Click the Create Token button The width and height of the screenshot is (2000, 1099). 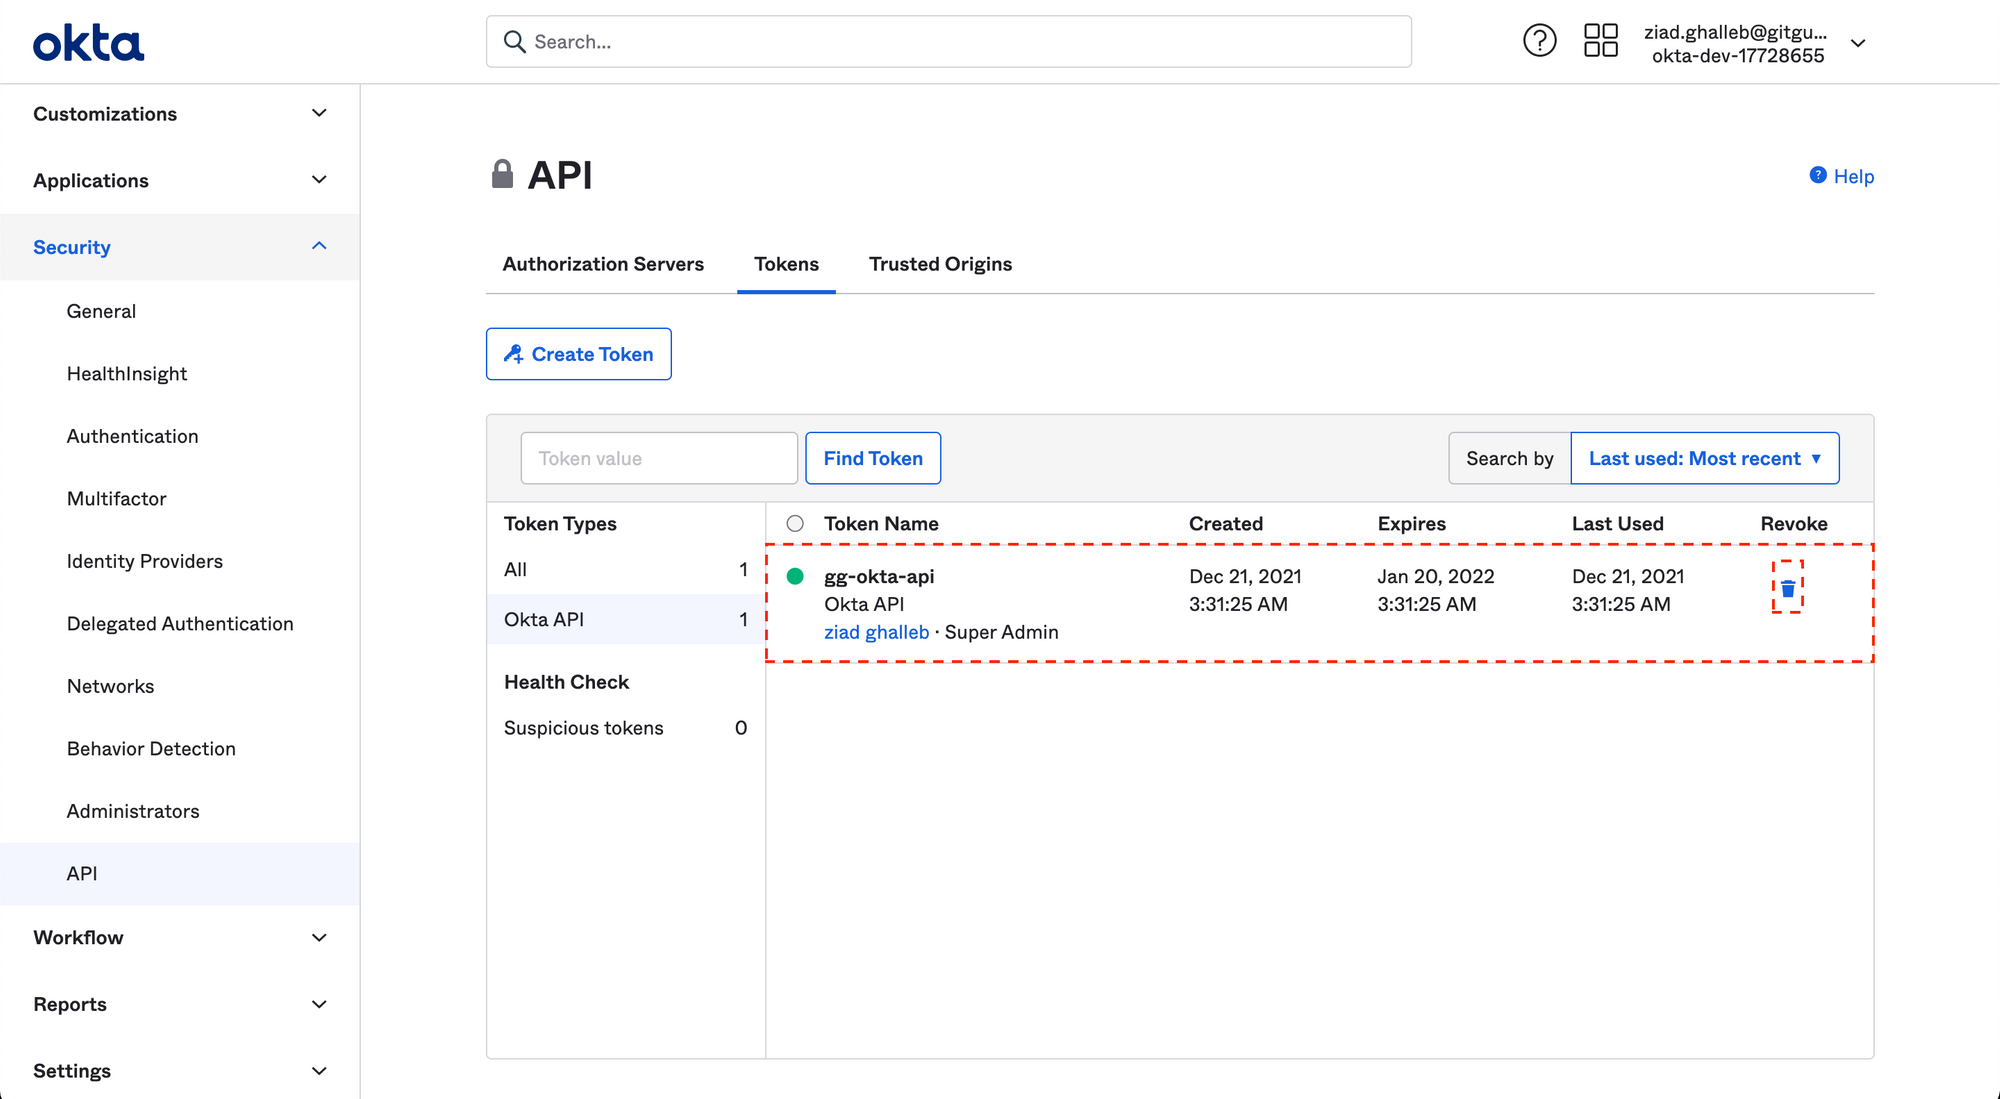click(578, 353)
